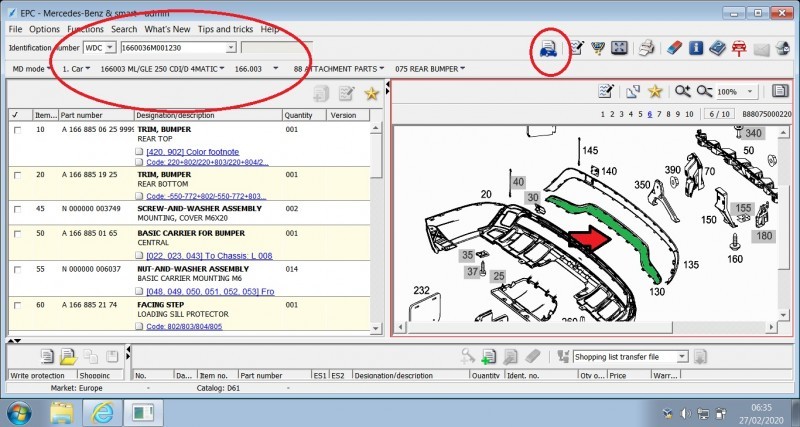Click the Designation/description column header
Image resolution: width=800 pixels, height=427 pixels.
[x=208, y=115]
